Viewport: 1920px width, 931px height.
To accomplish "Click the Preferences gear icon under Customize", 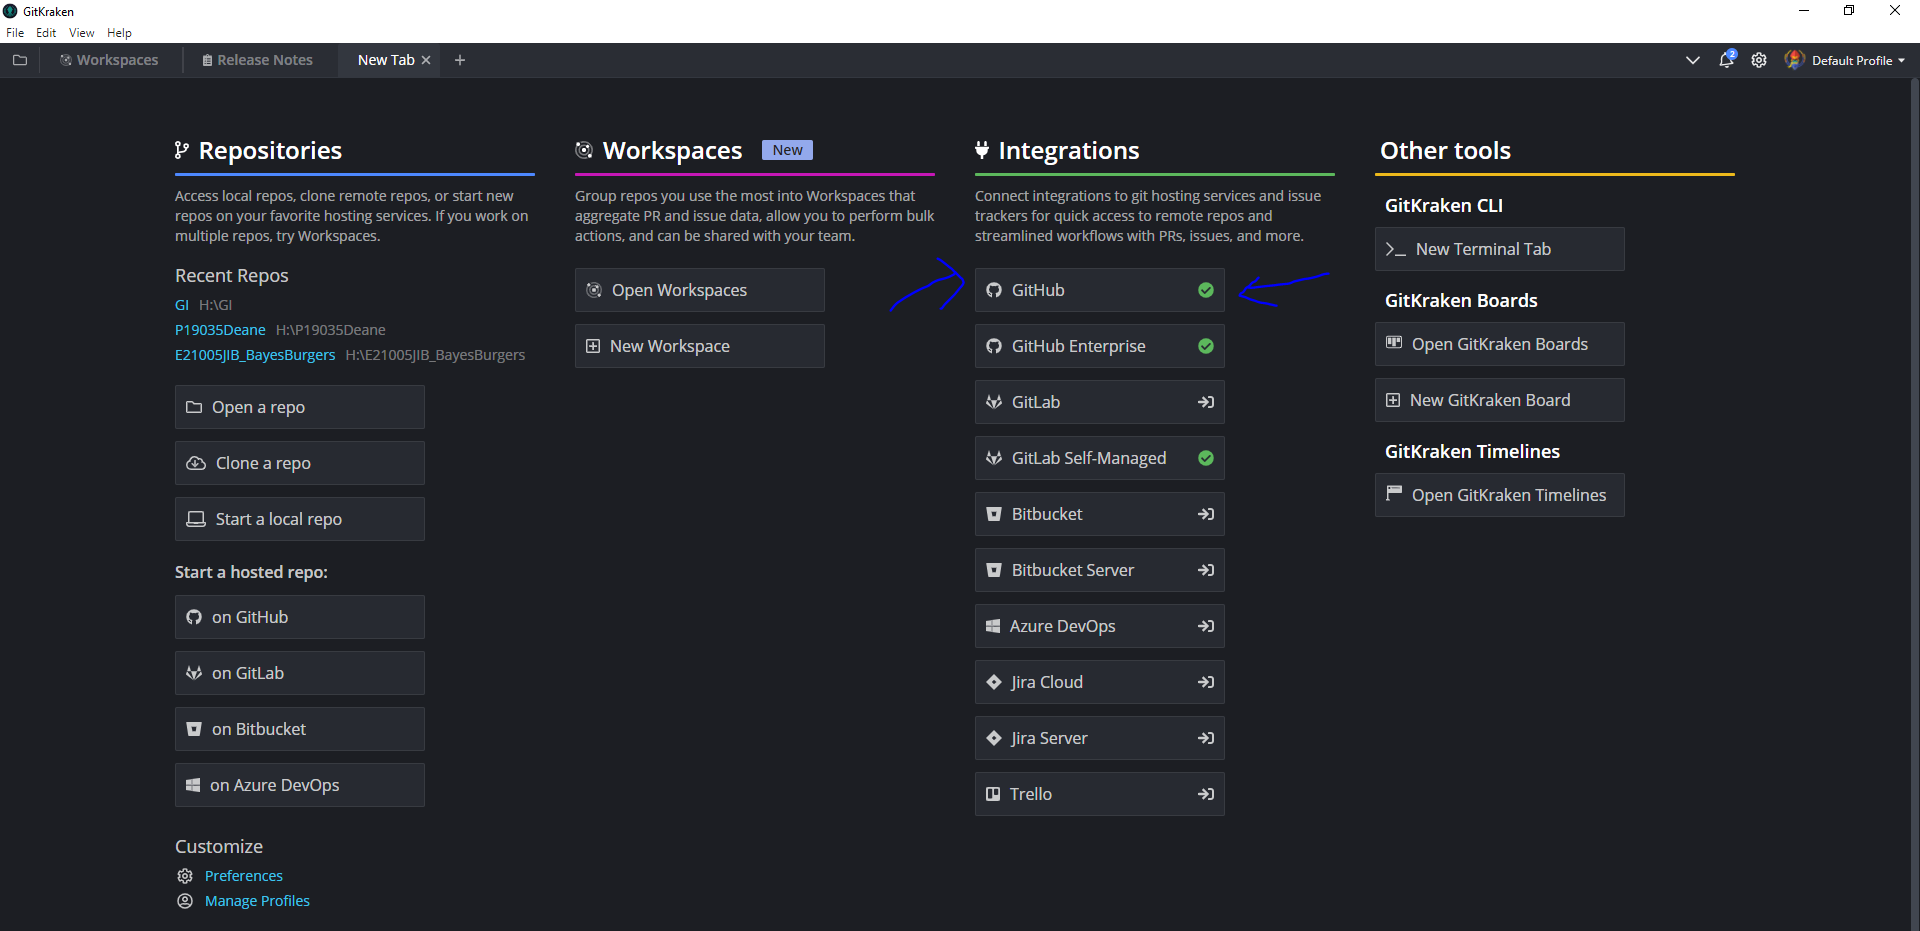I will coord(185,876).
